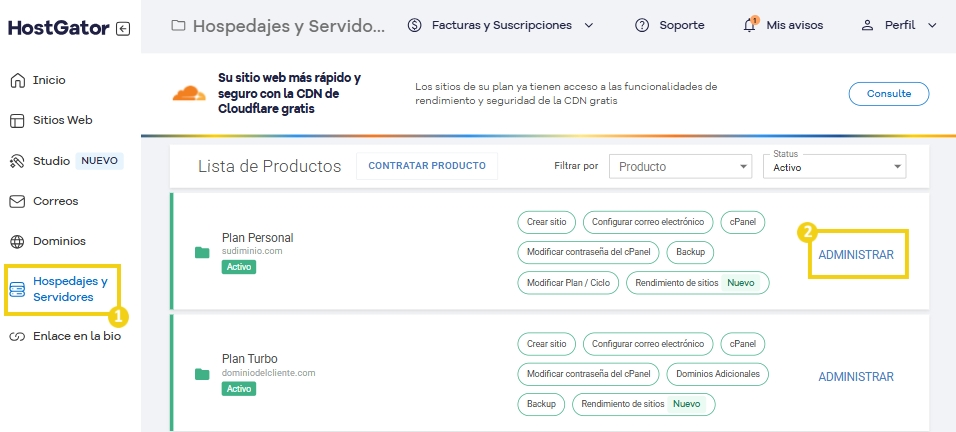
Task: Click Crear sitio for Plan Turbo
Action: coord(546,344)
